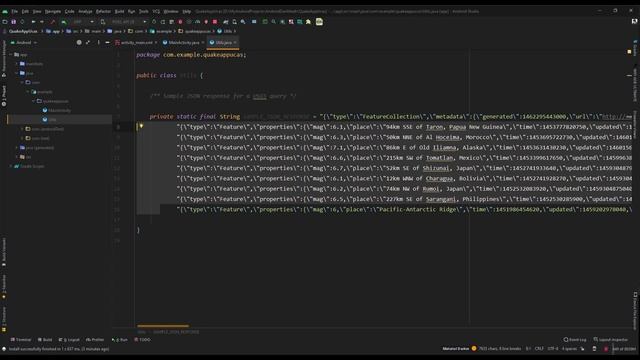640x360 pixels.
Task: Click the rightmost yellow toolbar icon
Action: coord(319,22)
